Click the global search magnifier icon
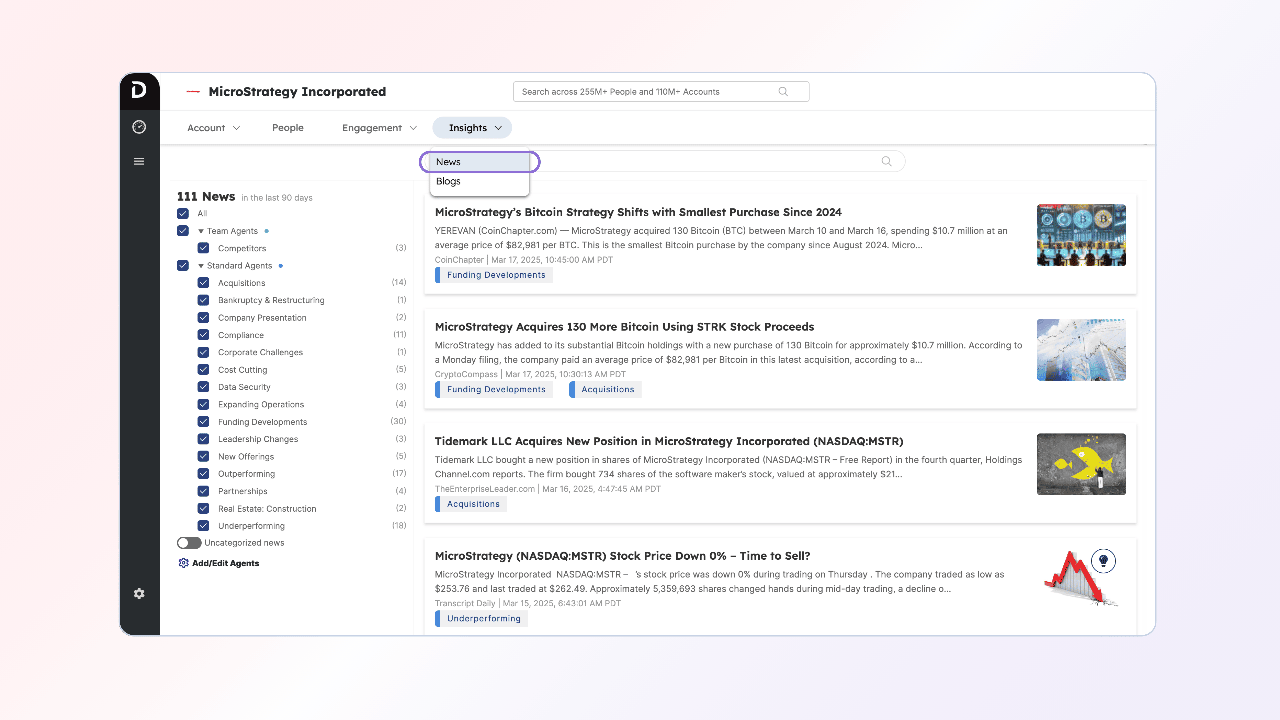This screenshot has width=1280, height=720. 783,92
